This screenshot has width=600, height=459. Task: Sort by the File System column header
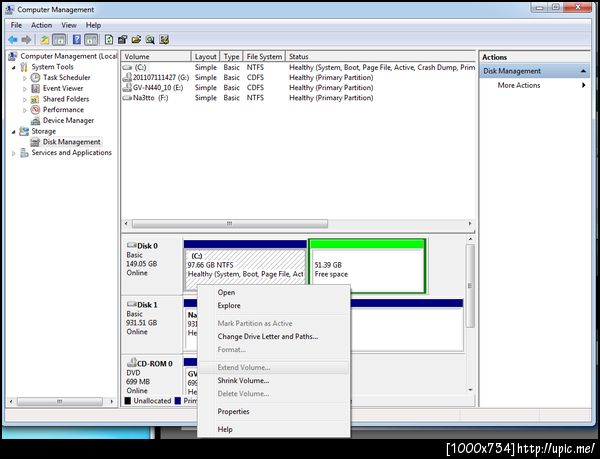[x=264, y=57]
